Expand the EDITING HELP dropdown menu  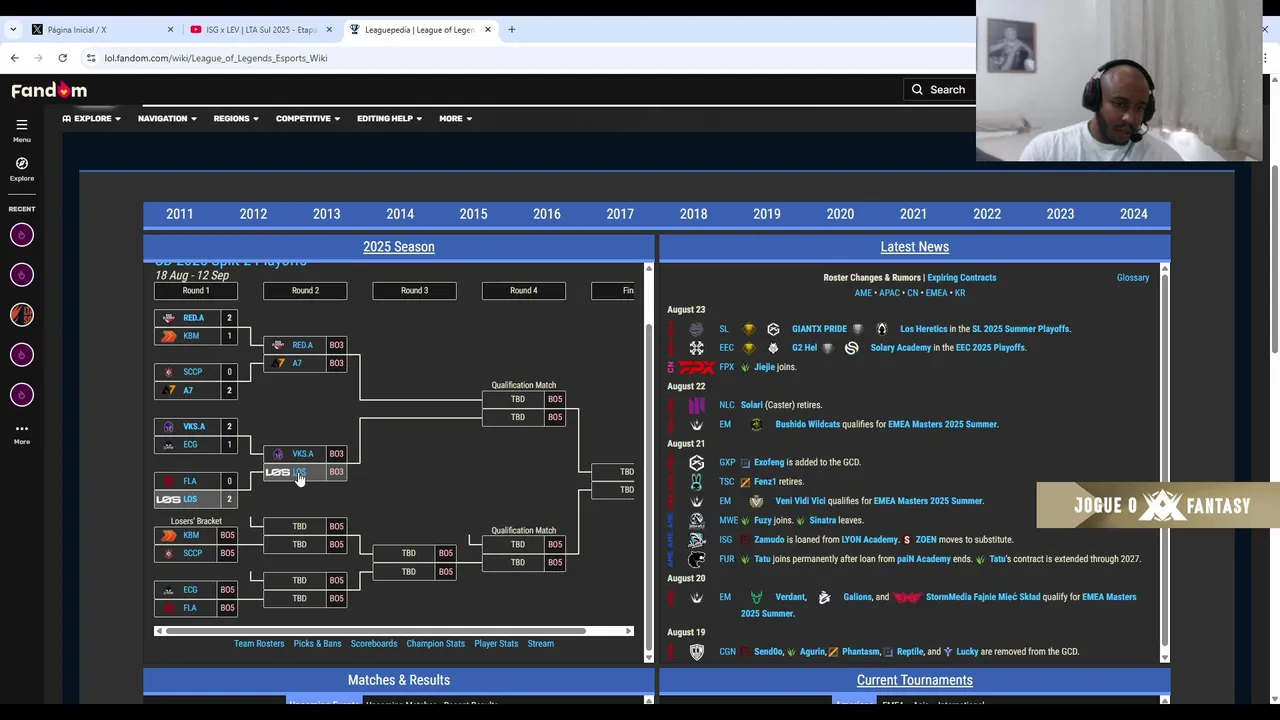click(x=389, y=119)
